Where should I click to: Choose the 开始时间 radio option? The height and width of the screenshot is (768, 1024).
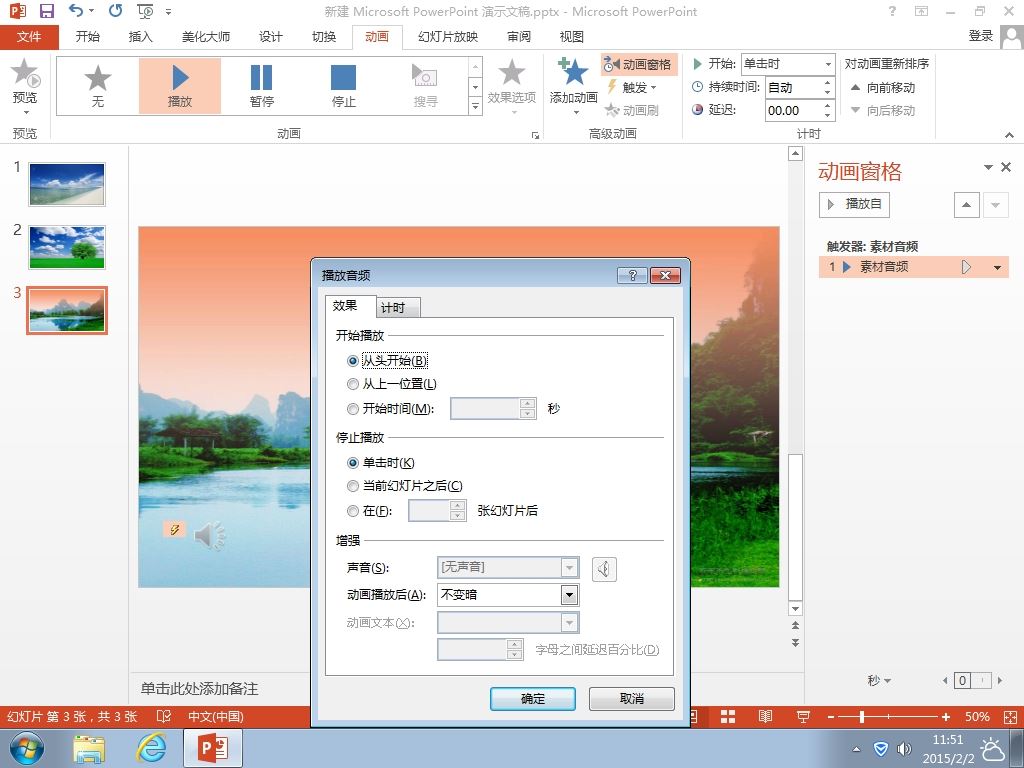[353, 409]
